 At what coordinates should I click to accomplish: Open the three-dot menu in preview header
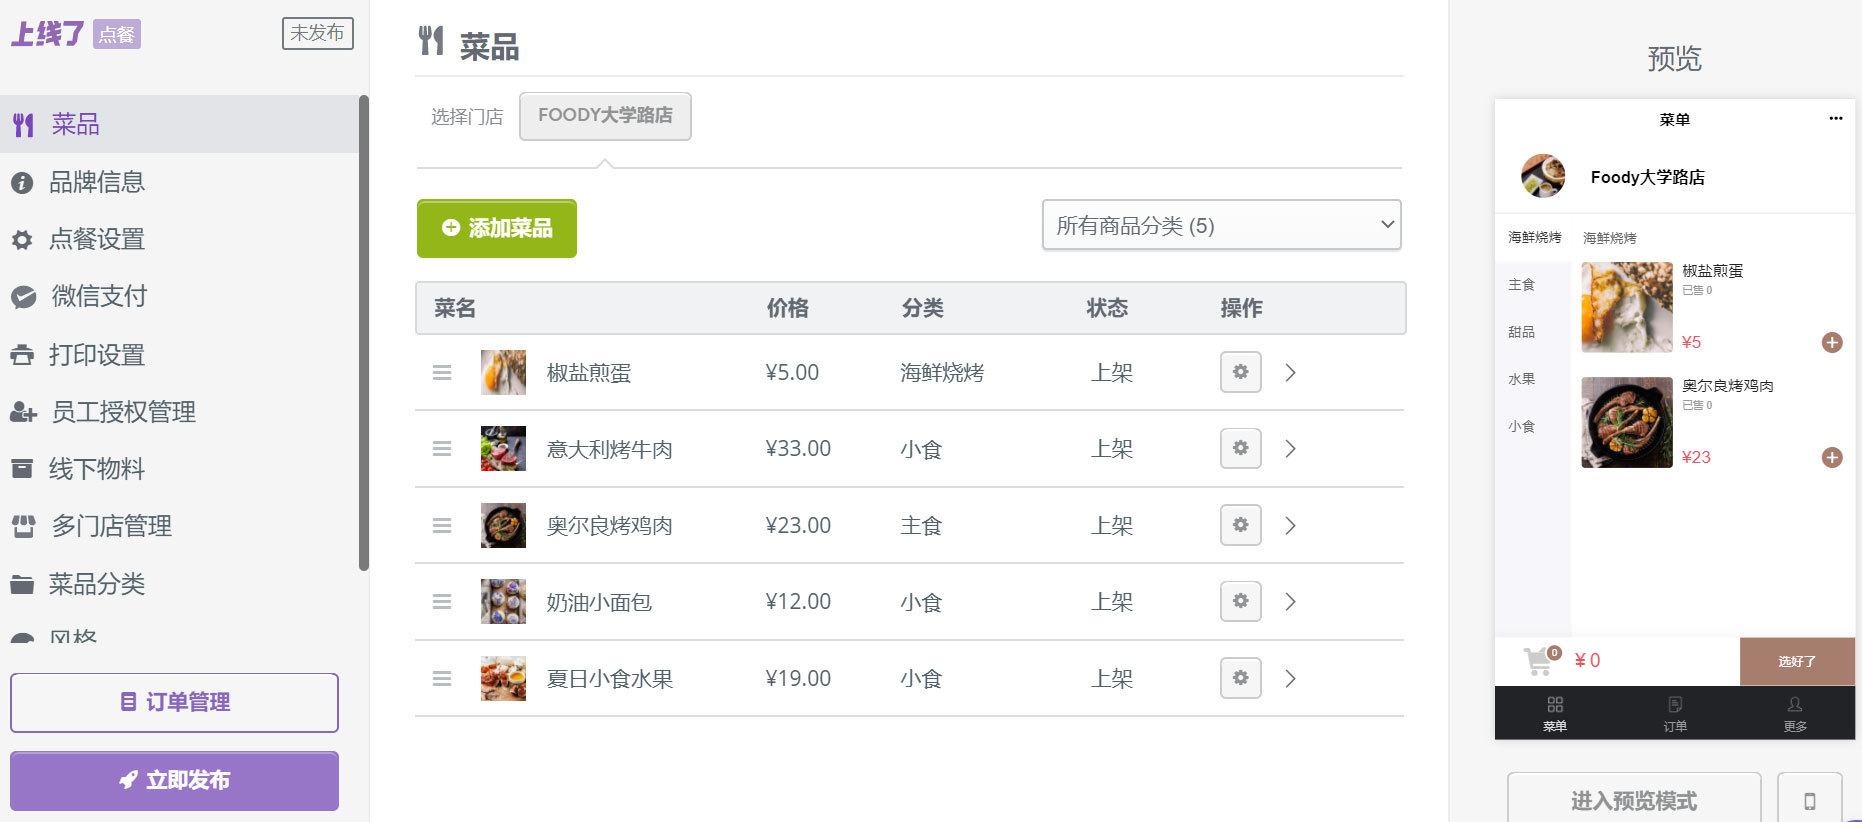pyautogui.click(x=1835, y=118)
